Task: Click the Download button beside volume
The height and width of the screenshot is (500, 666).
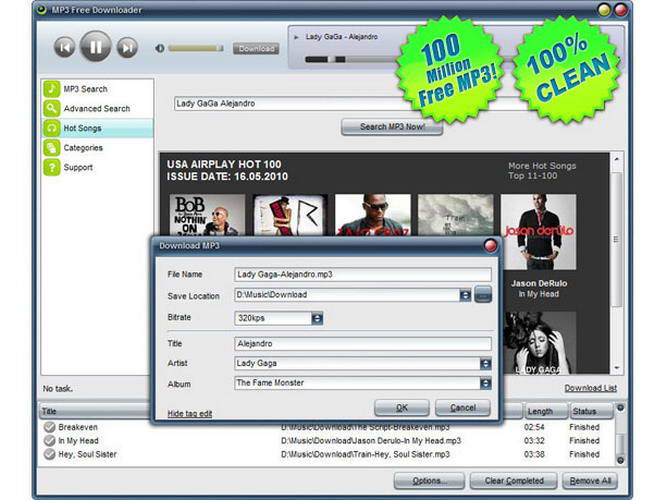Action: click(x=256, y=48)
